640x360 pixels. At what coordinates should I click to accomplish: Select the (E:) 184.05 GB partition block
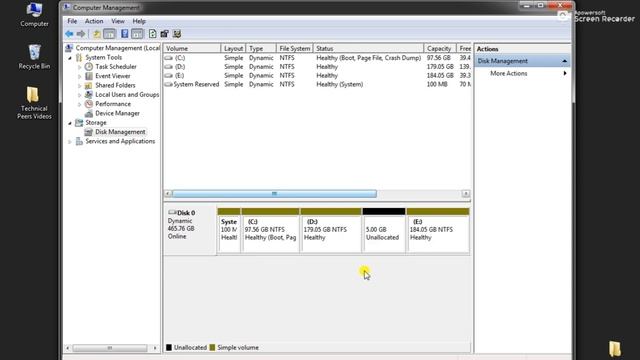pos(438,231)
